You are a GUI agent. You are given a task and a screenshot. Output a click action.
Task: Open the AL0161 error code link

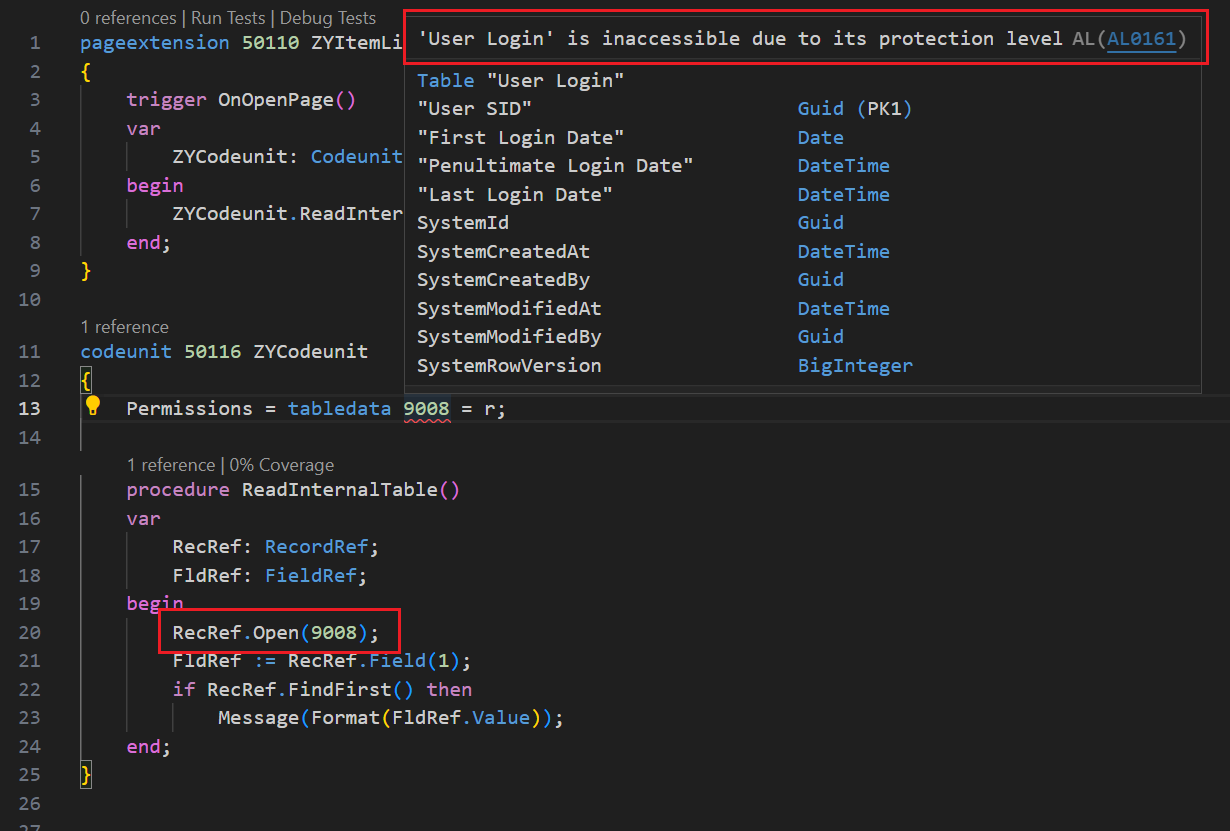tap(1140, 39)
